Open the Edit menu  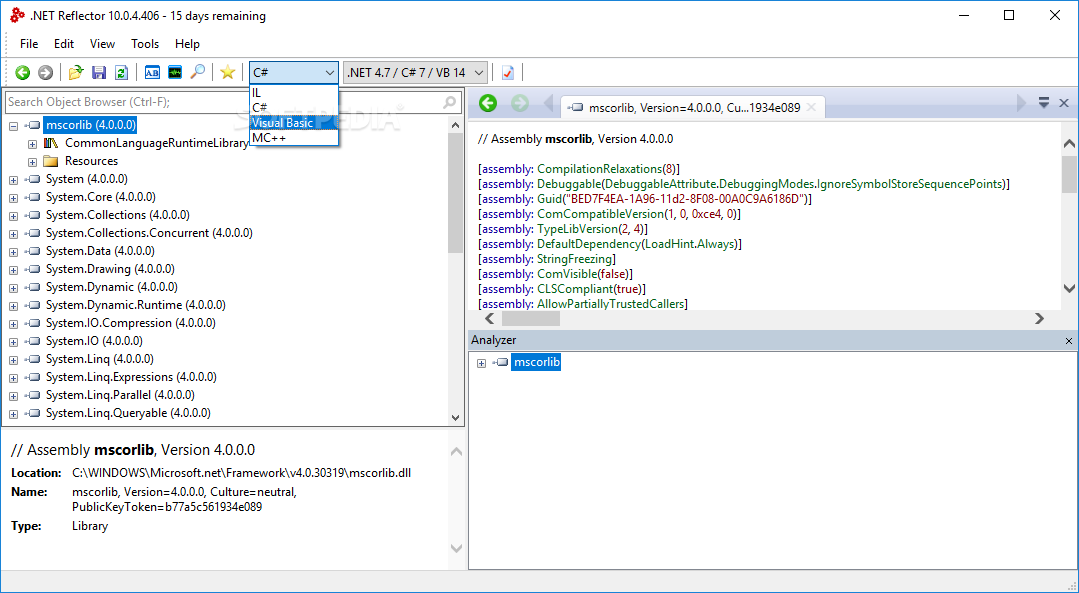tap(64, 43)
